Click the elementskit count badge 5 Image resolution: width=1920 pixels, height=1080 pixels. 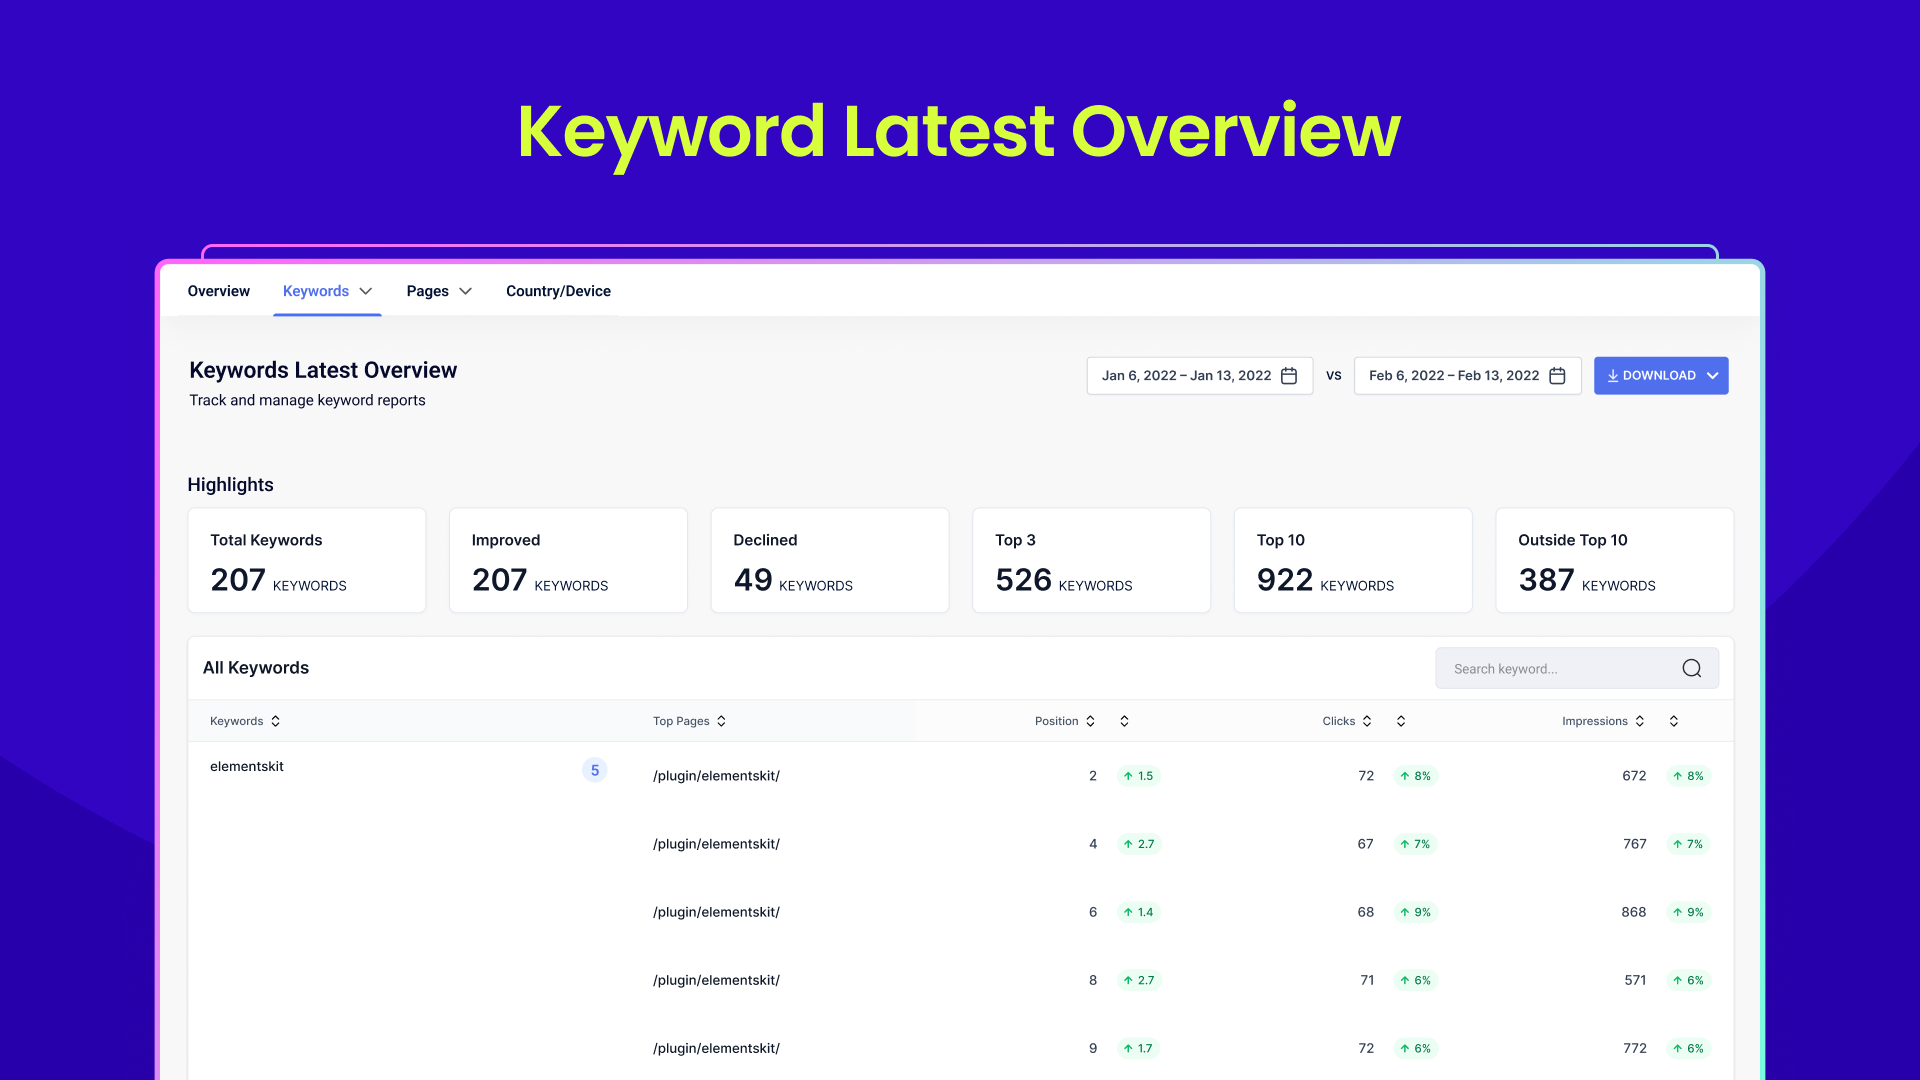(594, 770)
